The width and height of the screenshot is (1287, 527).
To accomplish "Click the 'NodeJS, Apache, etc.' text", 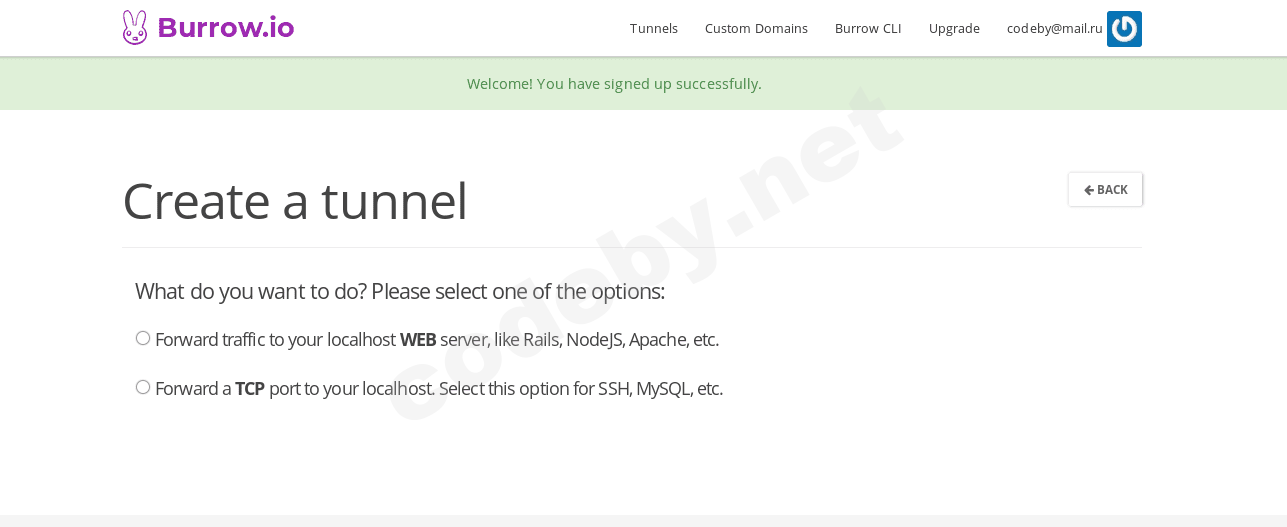I will click(642, 340).
